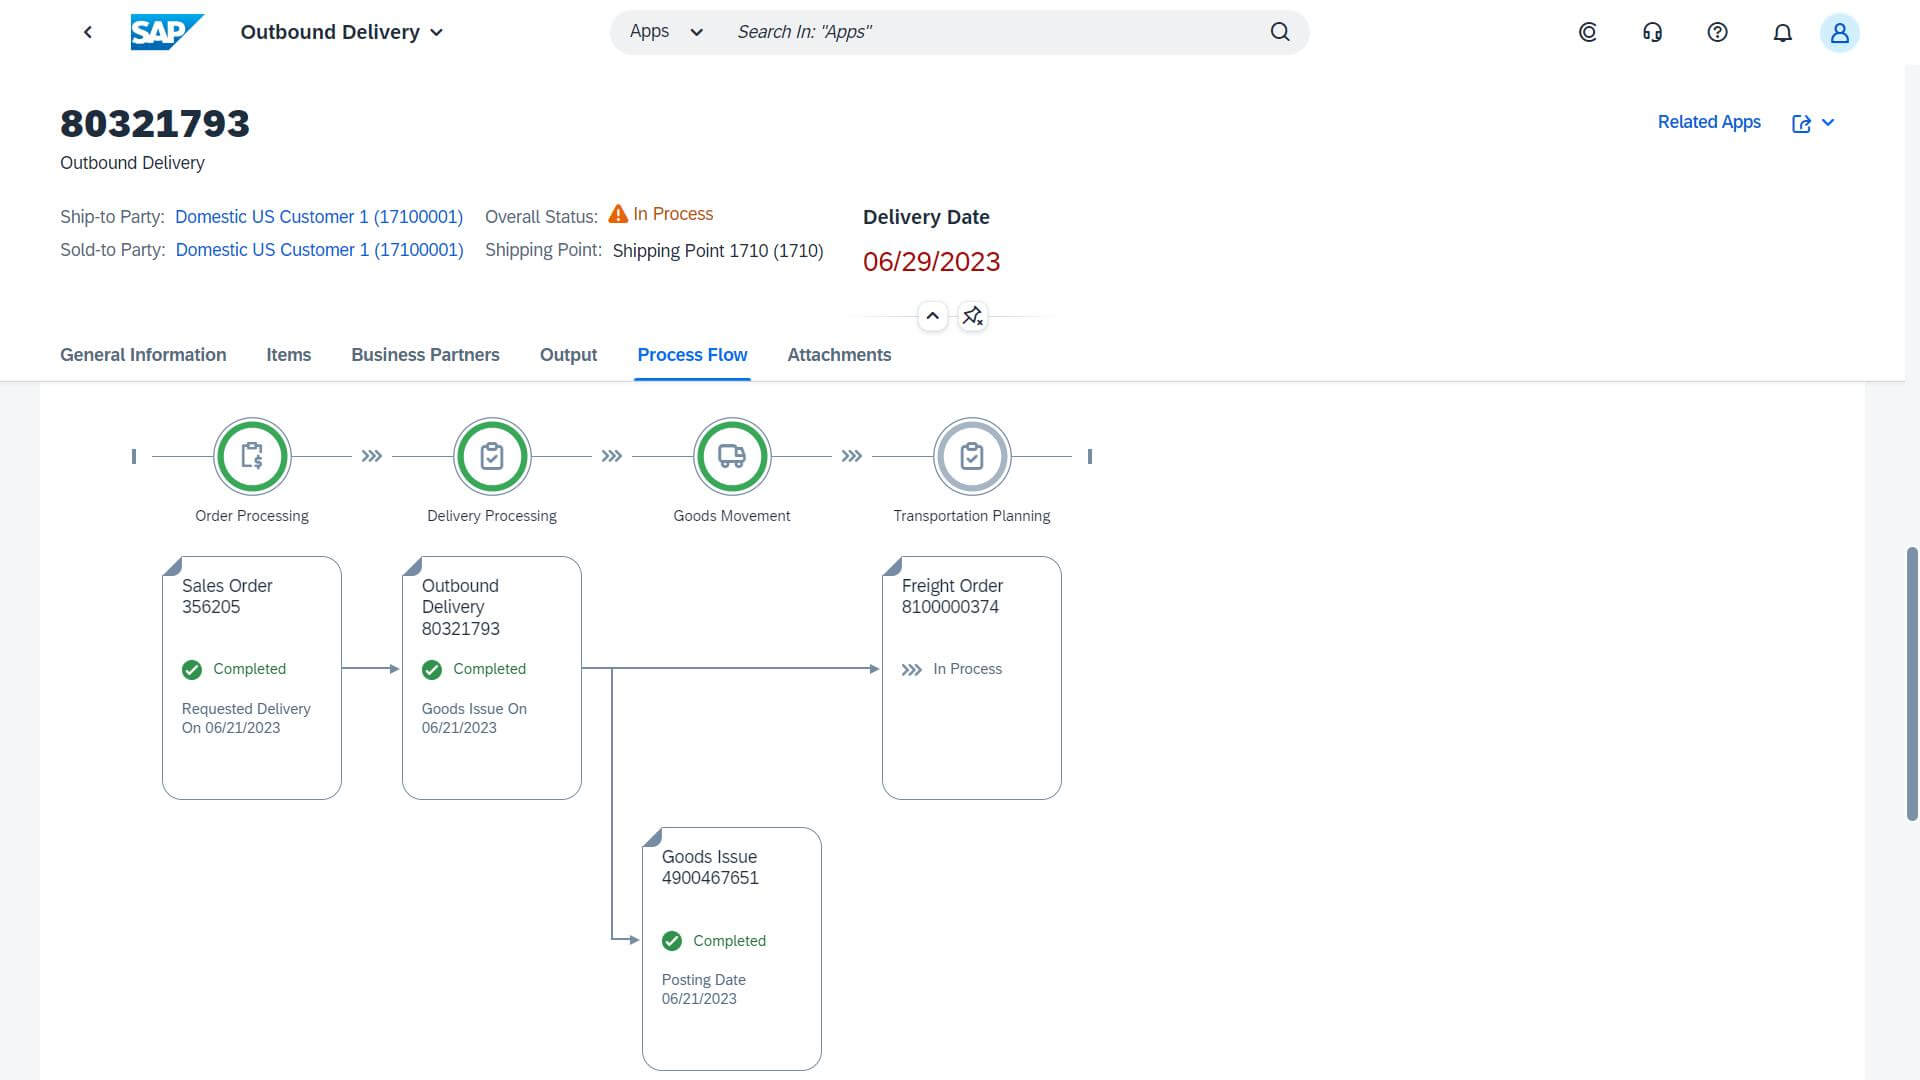Switch to the Items tab
1920x1080 pixels.
288,355
